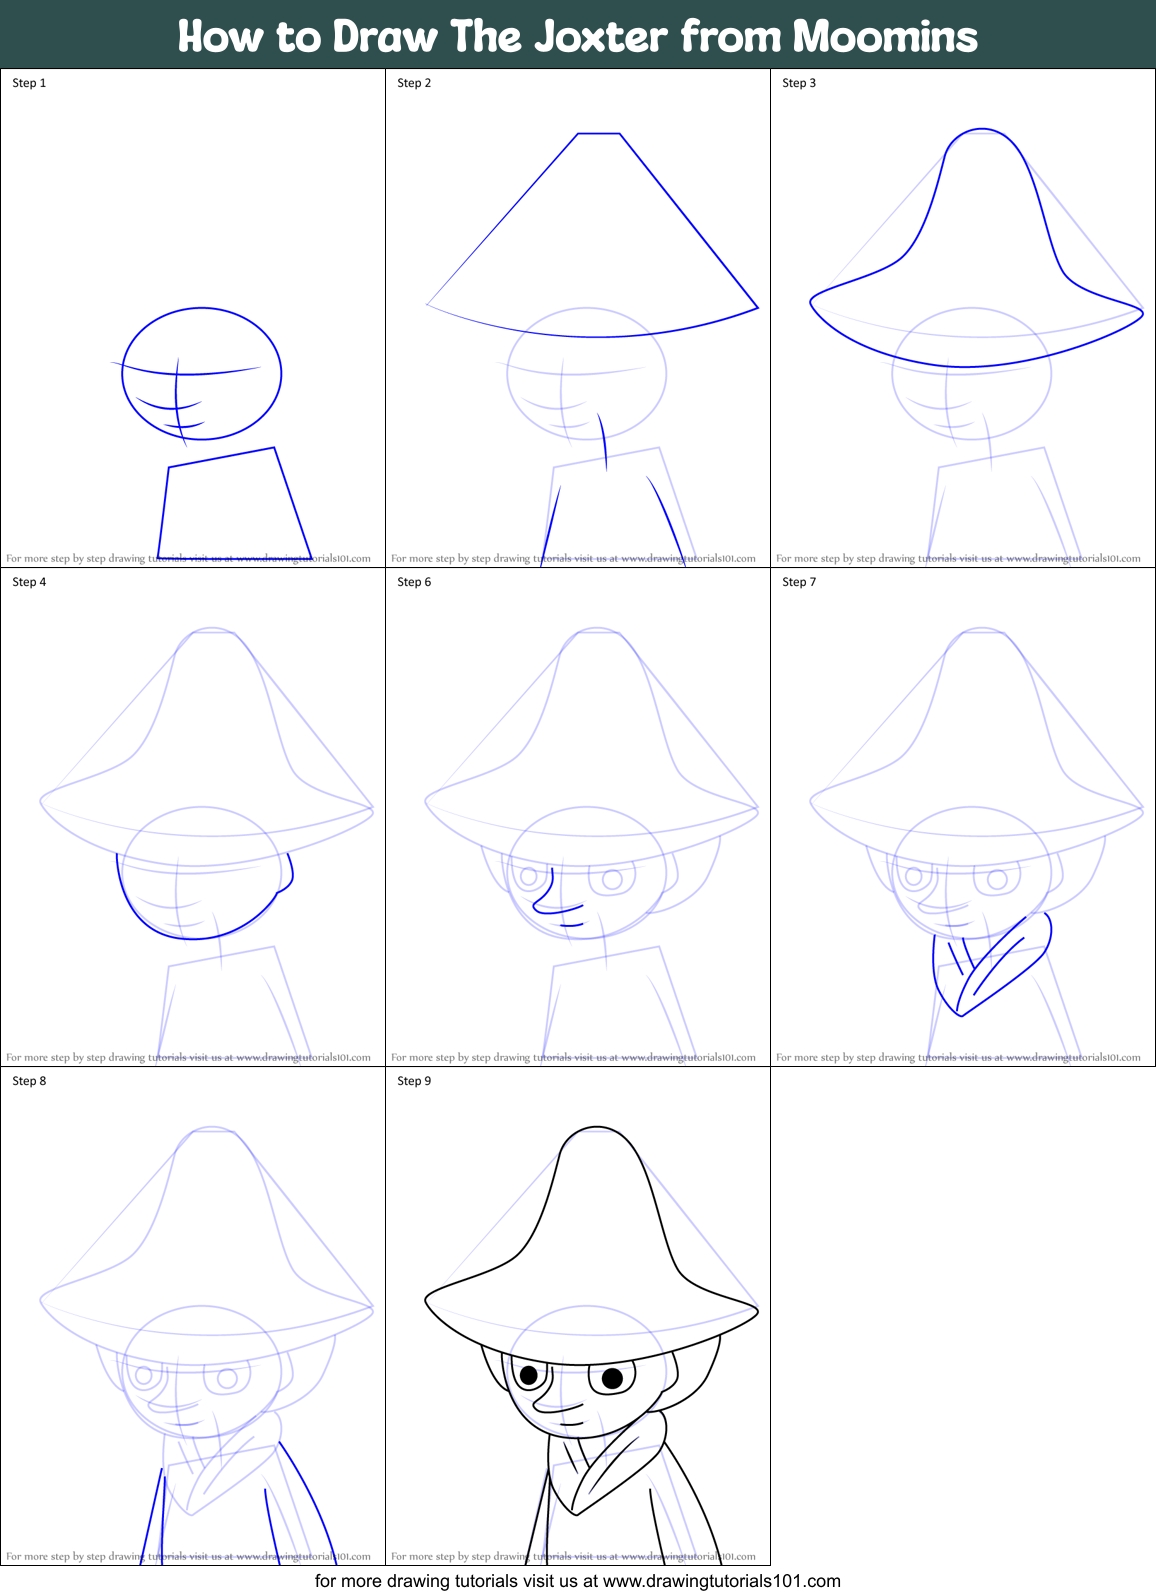Open the Step 1 drawing thumbnail
Screen dimensions: 1156x1596
pos(193,318)
